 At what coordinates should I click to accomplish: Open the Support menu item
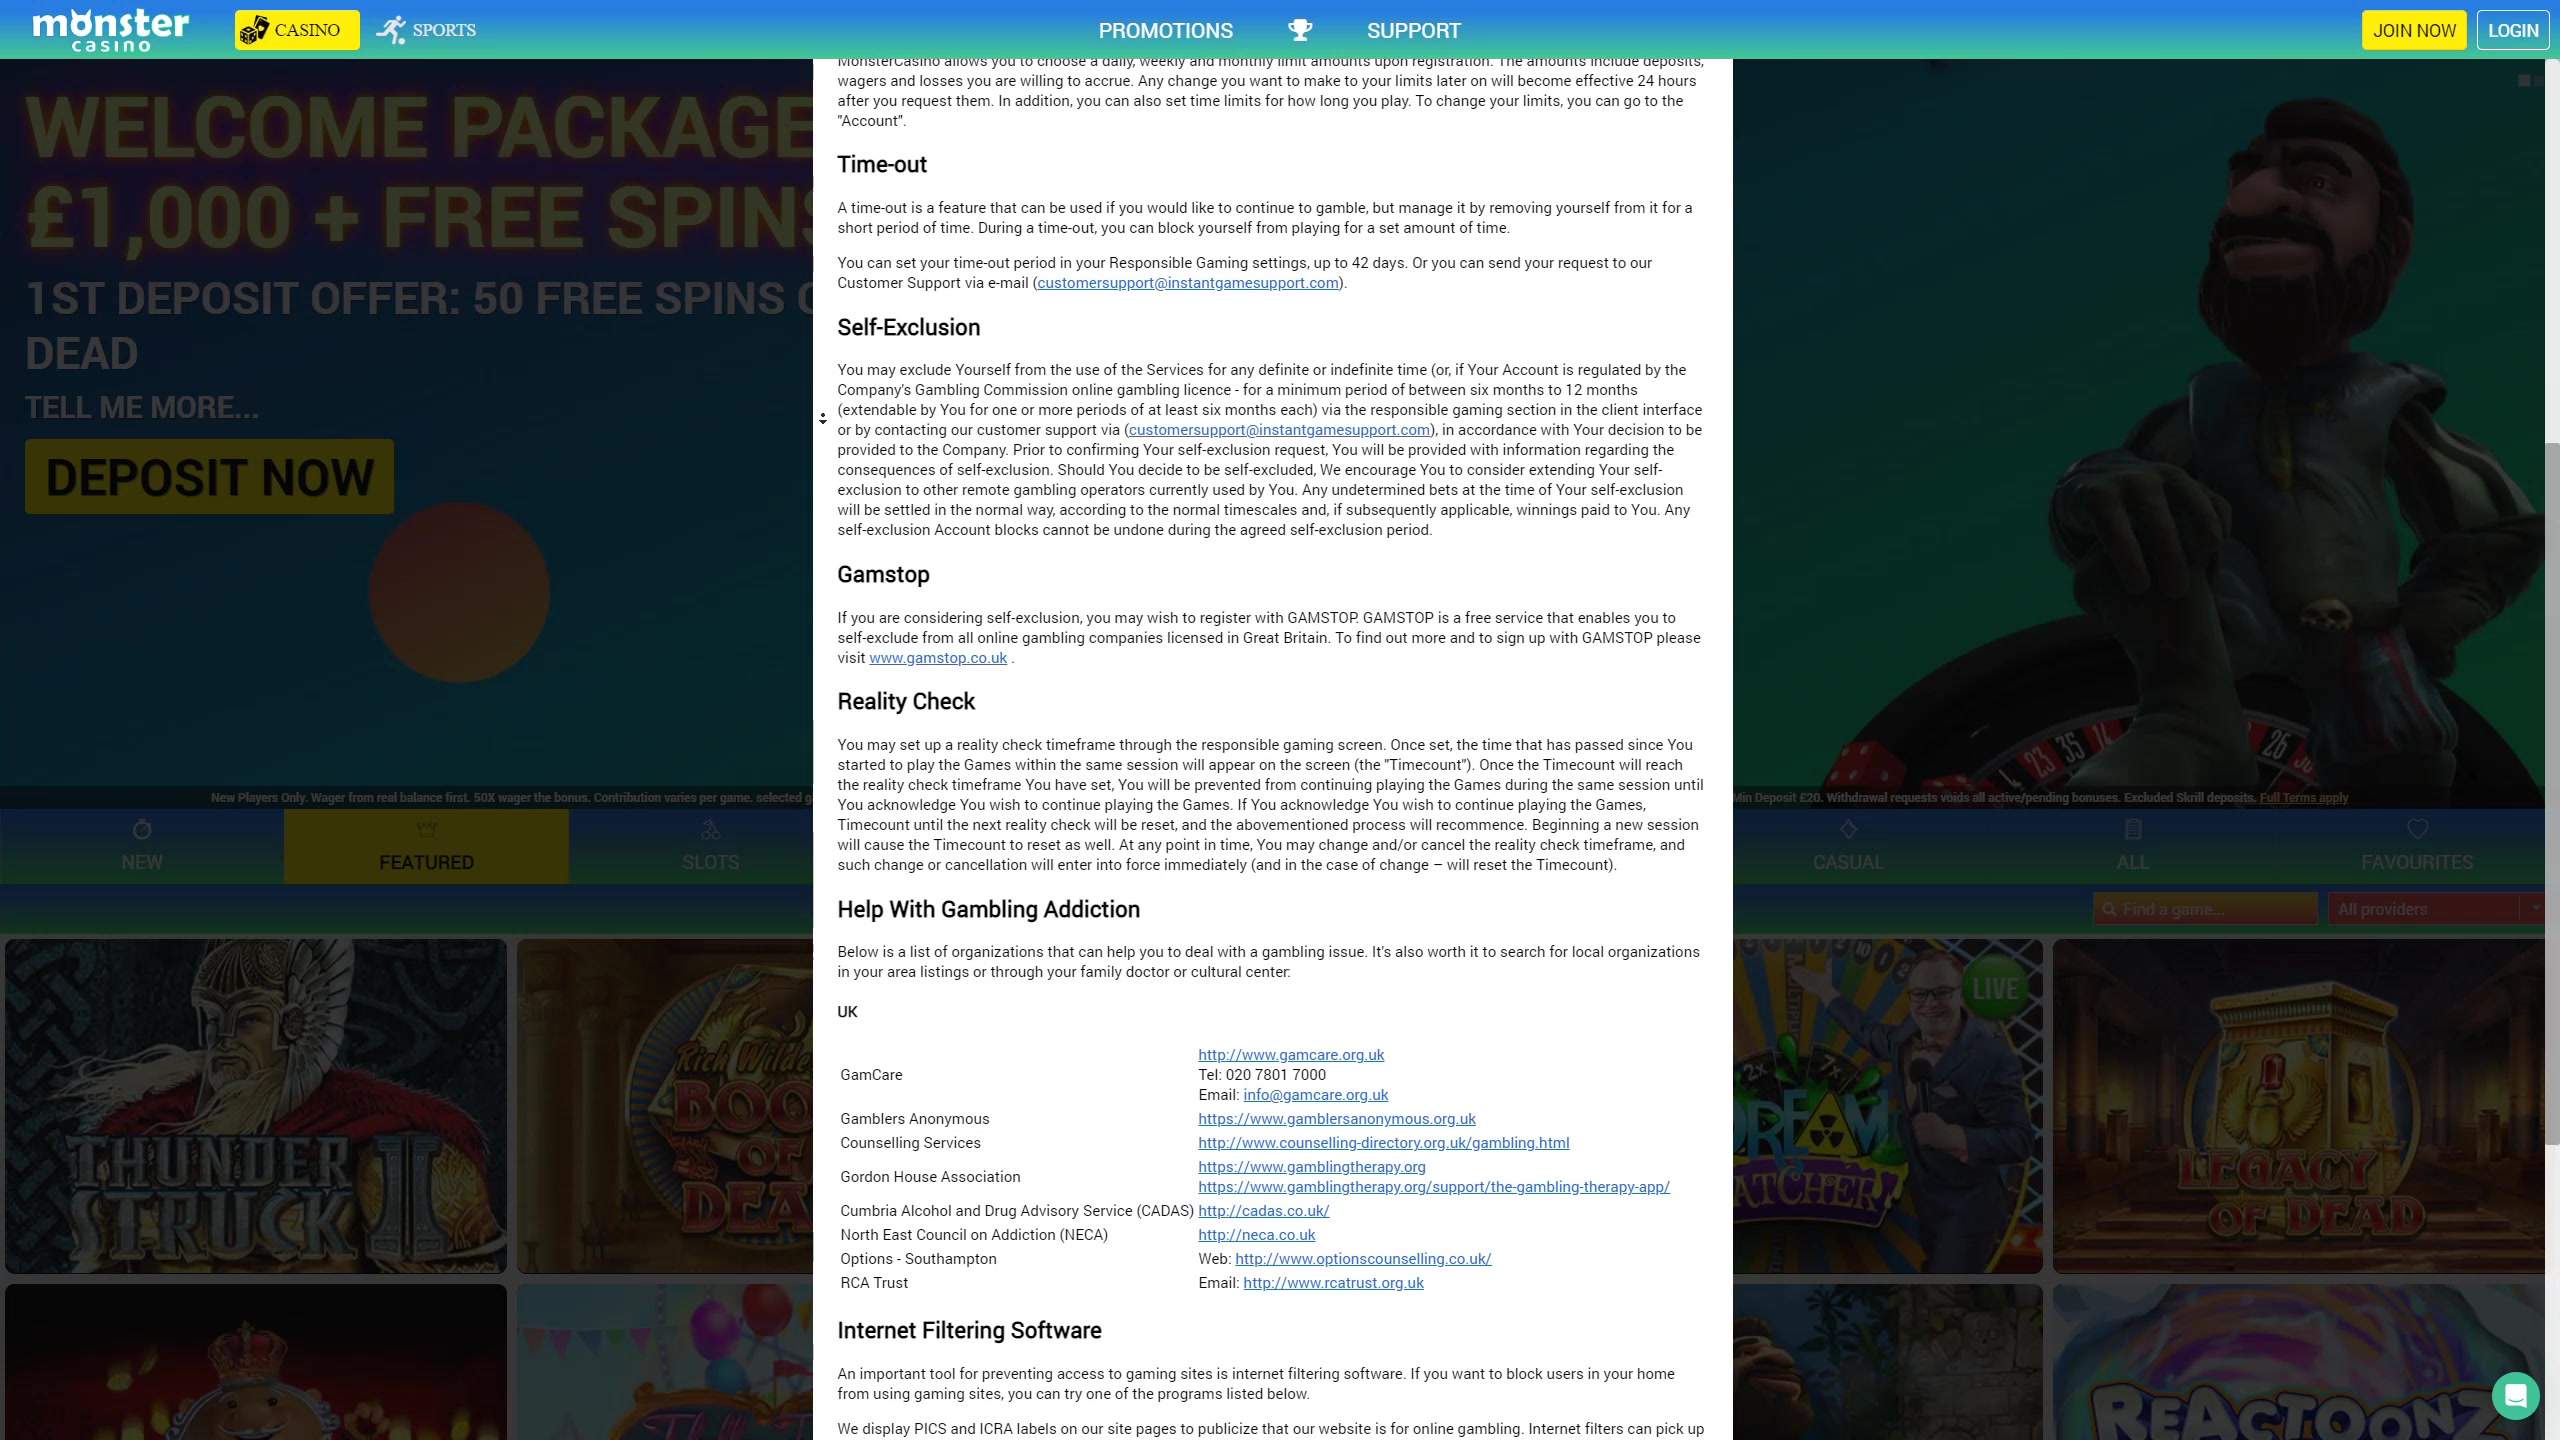point(1413,30)
